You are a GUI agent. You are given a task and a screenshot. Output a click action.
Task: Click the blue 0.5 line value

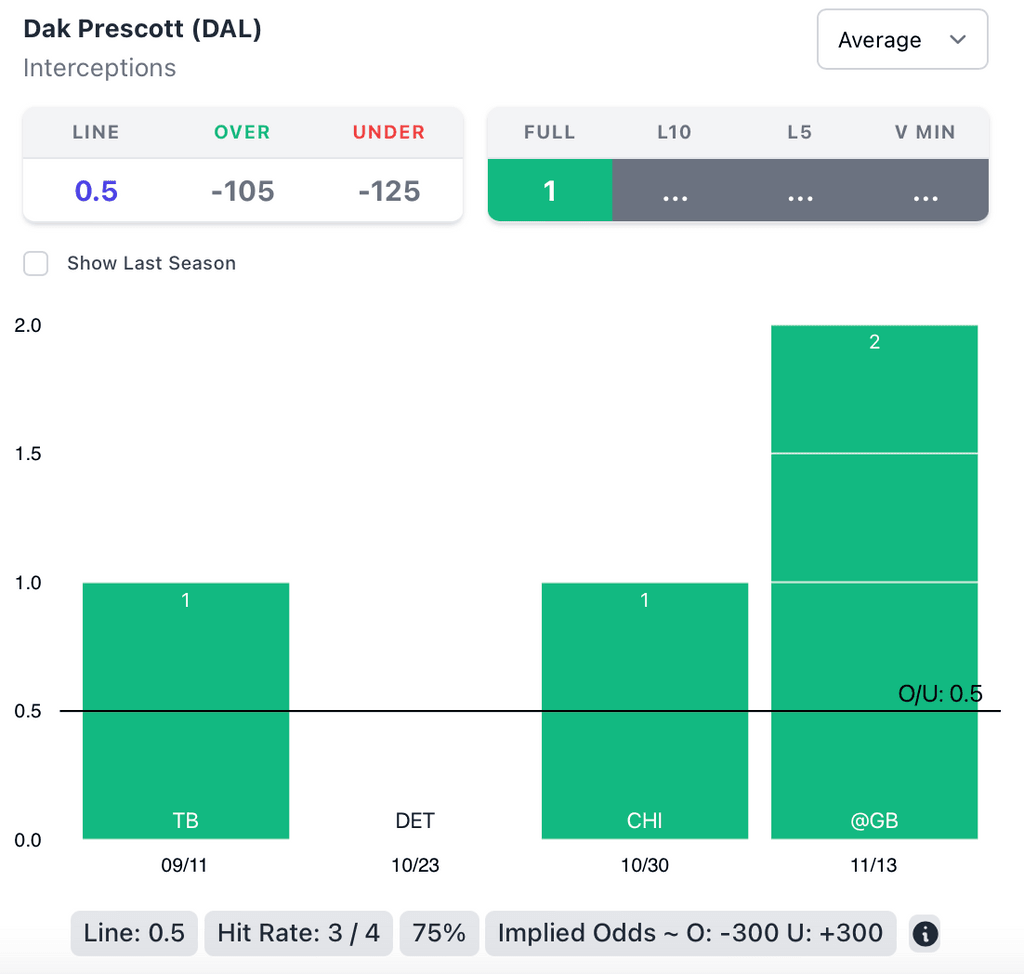click(96, 191)
